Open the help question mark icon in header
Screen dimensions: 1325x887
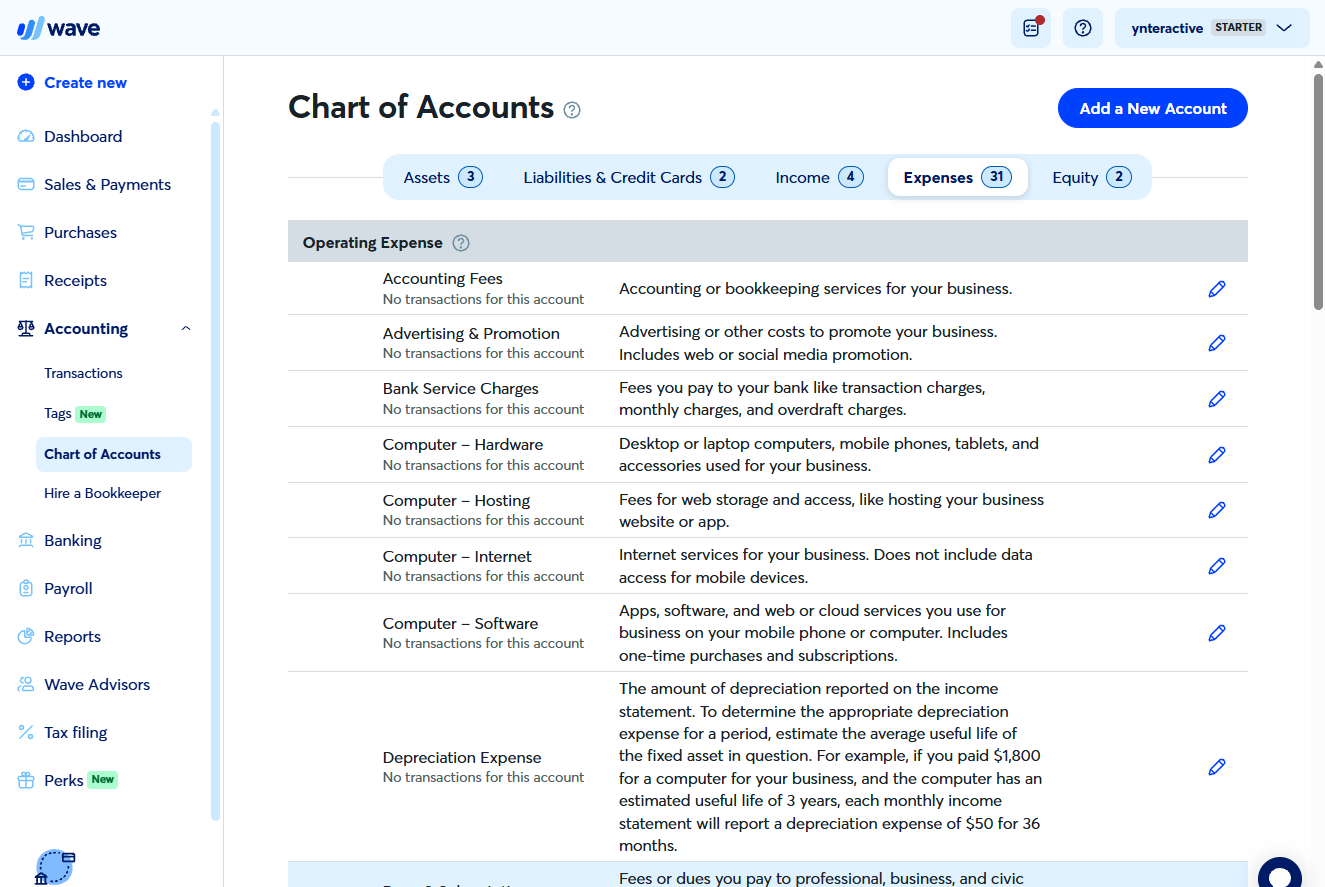pyautogui.click(x=1083, y=28)
